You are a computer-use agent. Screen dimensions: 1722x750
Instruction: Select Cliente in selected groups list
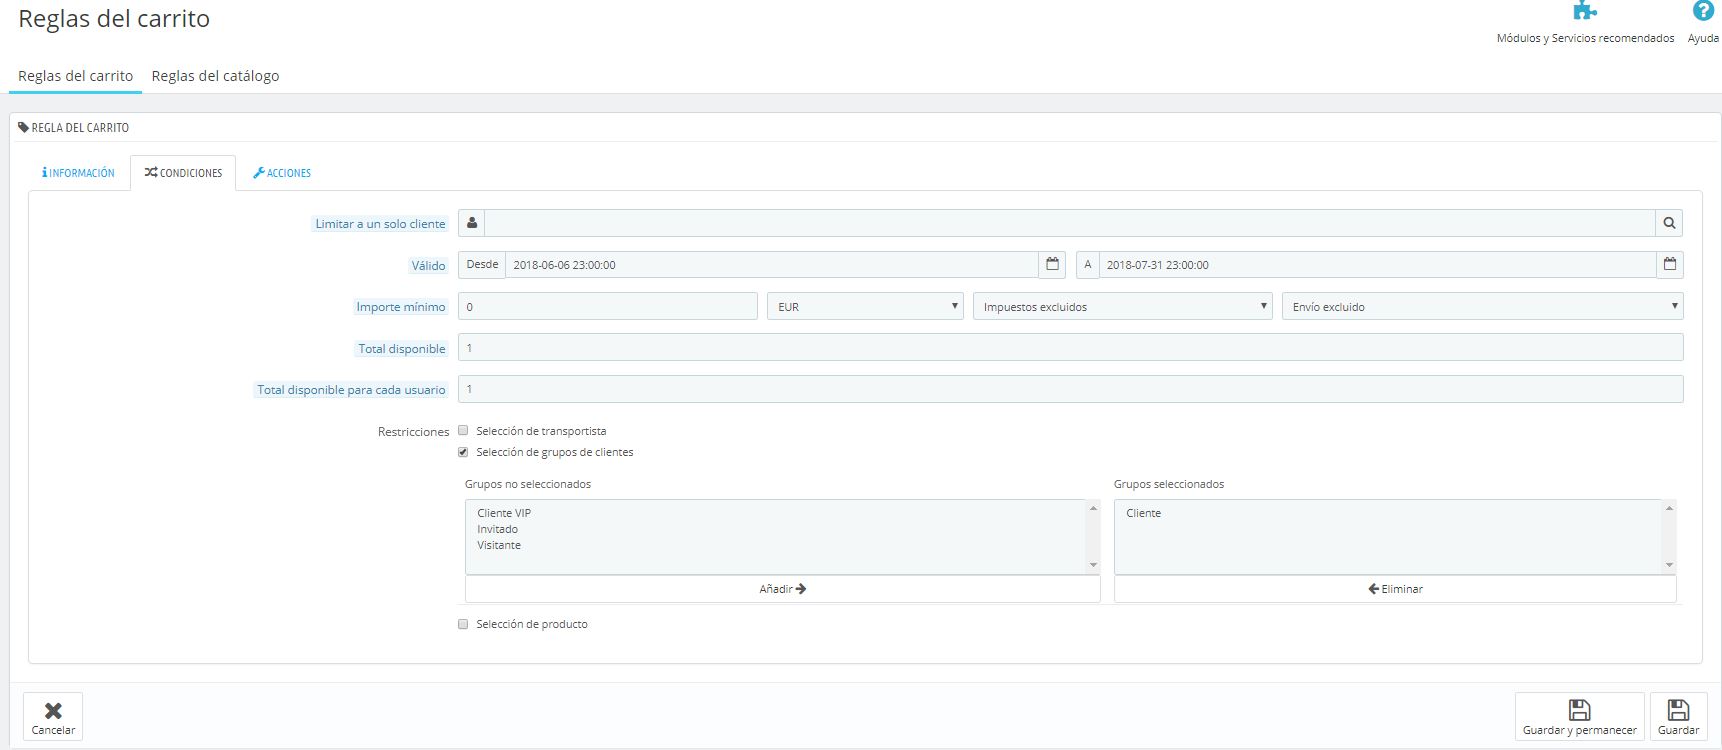(1144, 513)
